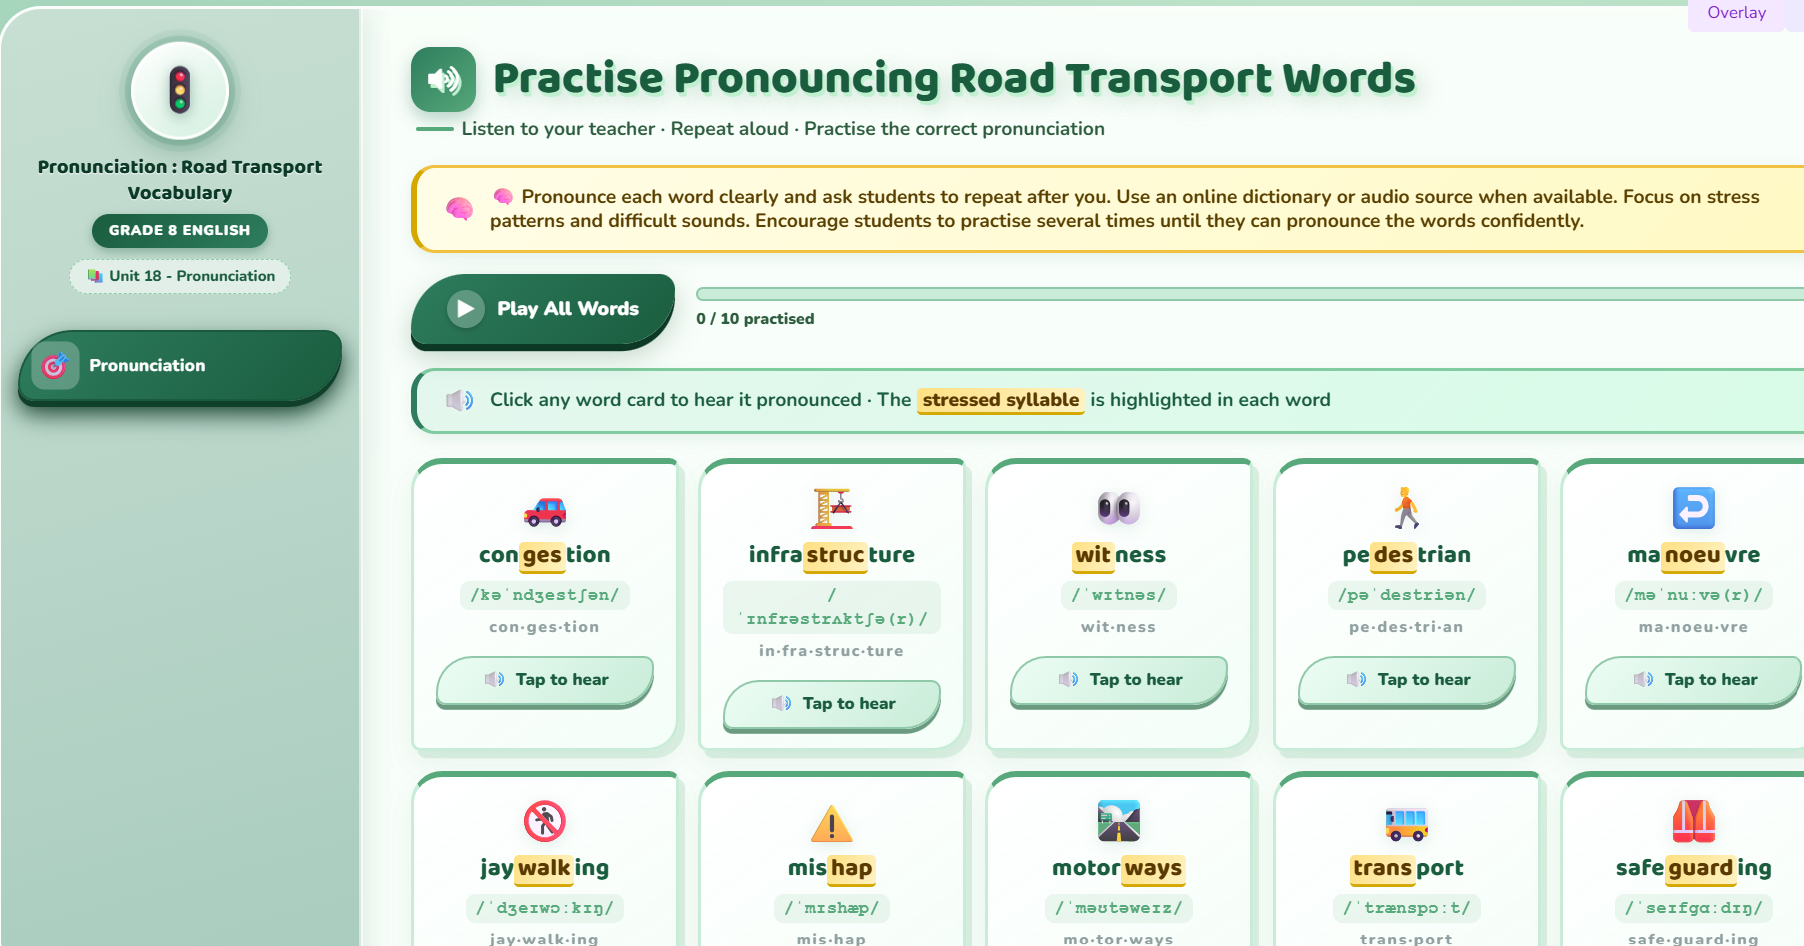
Task: Click the warning triangle icon on mishap card
Action: point(832,824)
